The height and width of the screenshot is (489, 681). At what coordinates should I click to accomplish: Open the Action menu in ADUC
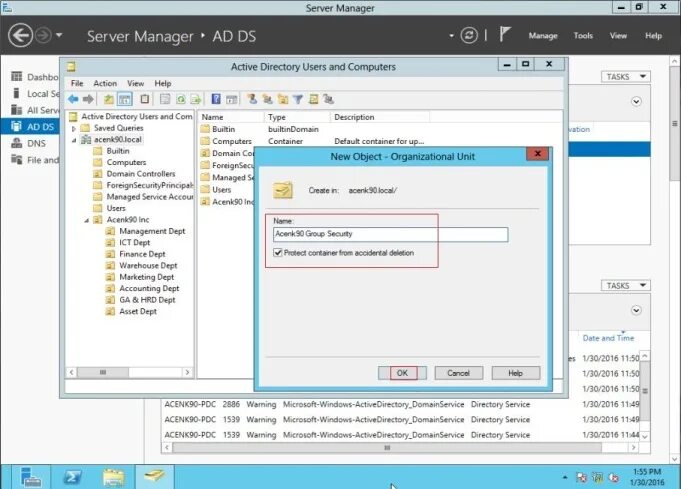[105, 83]
